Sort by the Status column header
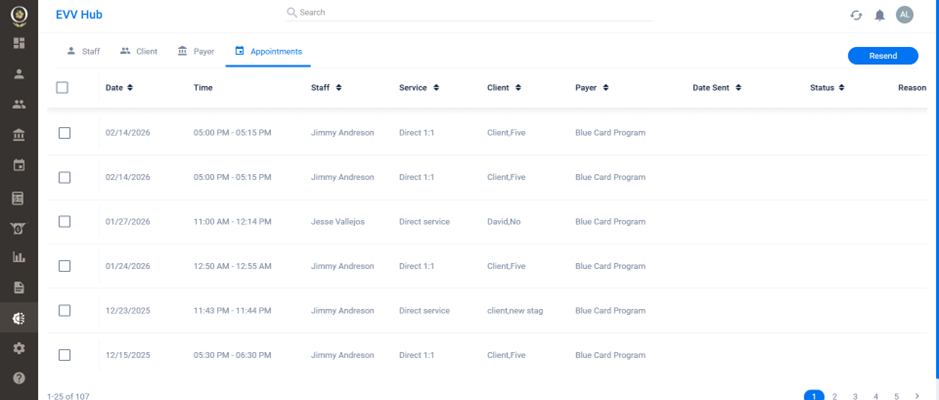 pyautogui.click(x=826, y=88)
